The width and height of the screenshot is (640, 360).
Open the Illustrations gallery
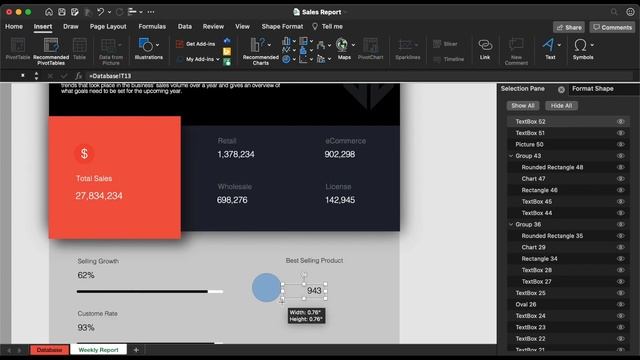(x=149, y=49)
